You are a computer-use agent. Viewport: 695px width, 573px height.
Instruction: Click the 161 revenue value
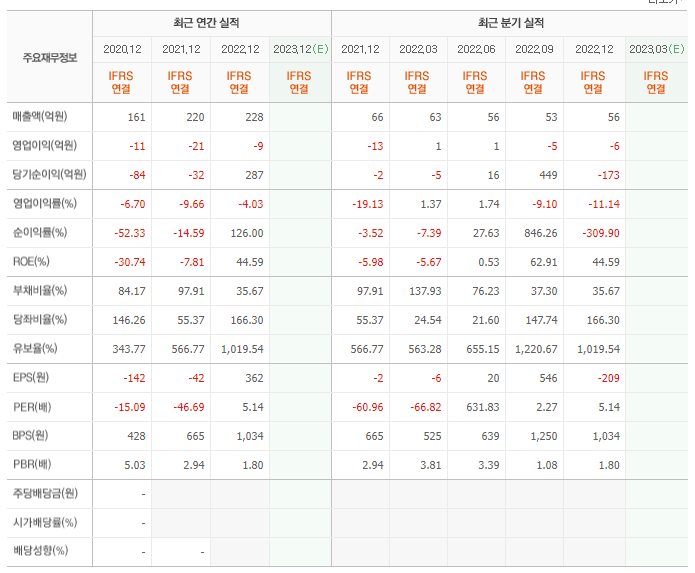point(136,117)
